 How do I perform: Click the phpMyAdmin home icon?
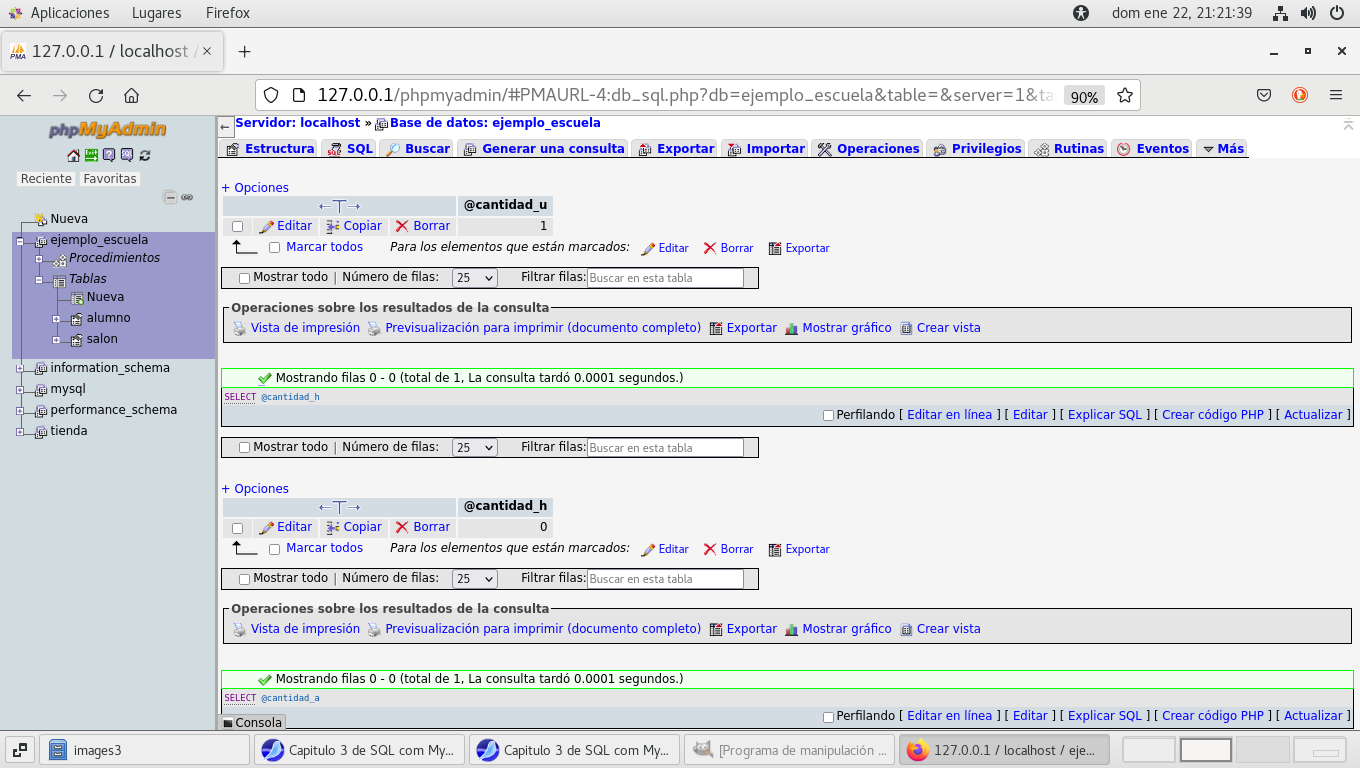(73, 155)
